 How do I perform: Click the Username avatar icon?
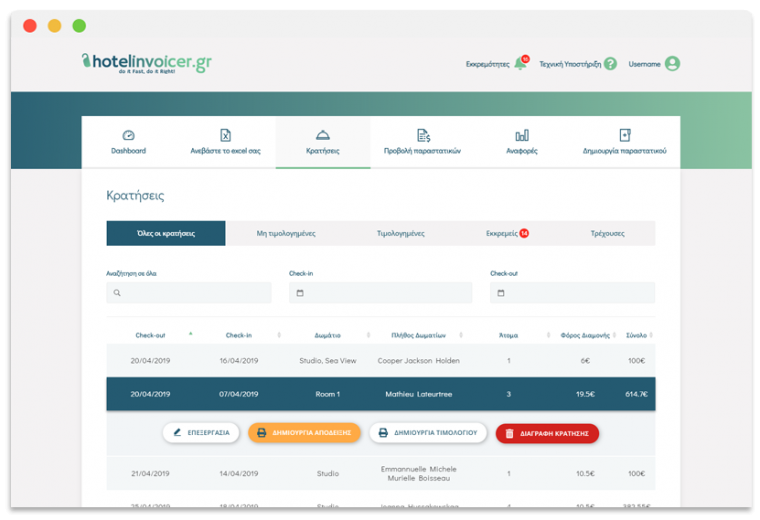click(672, 64)
